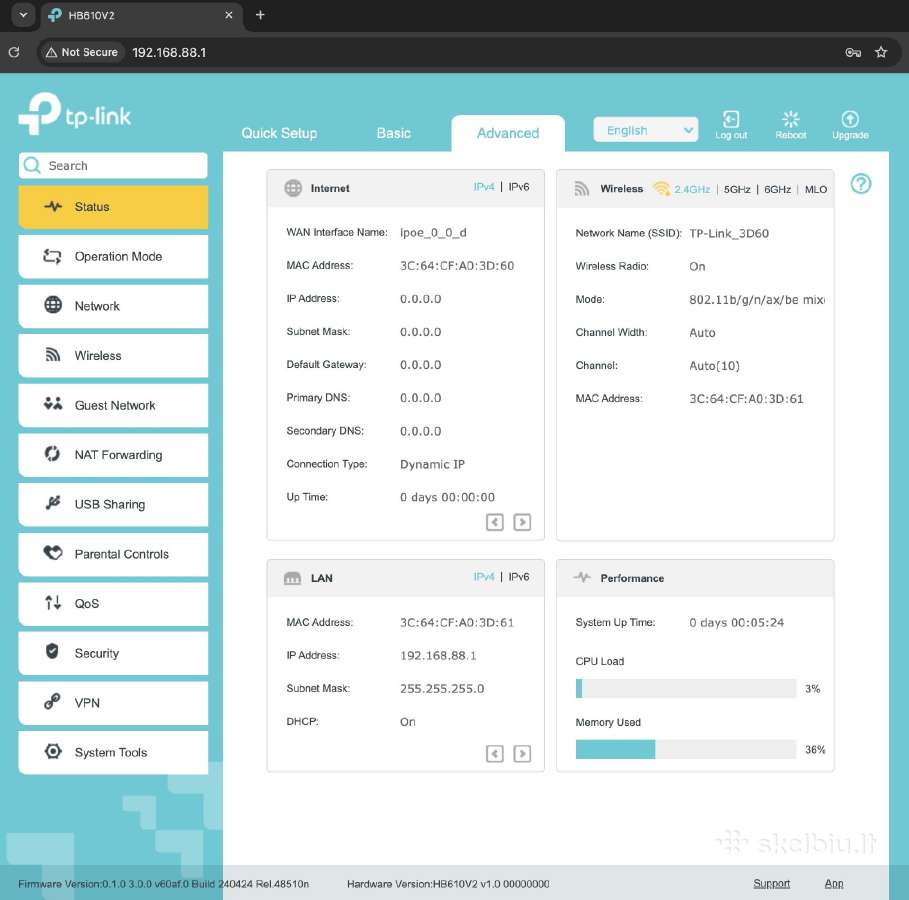Open browser password key icon
Viewport: 909px width, 900px height.
pos(853,52)
